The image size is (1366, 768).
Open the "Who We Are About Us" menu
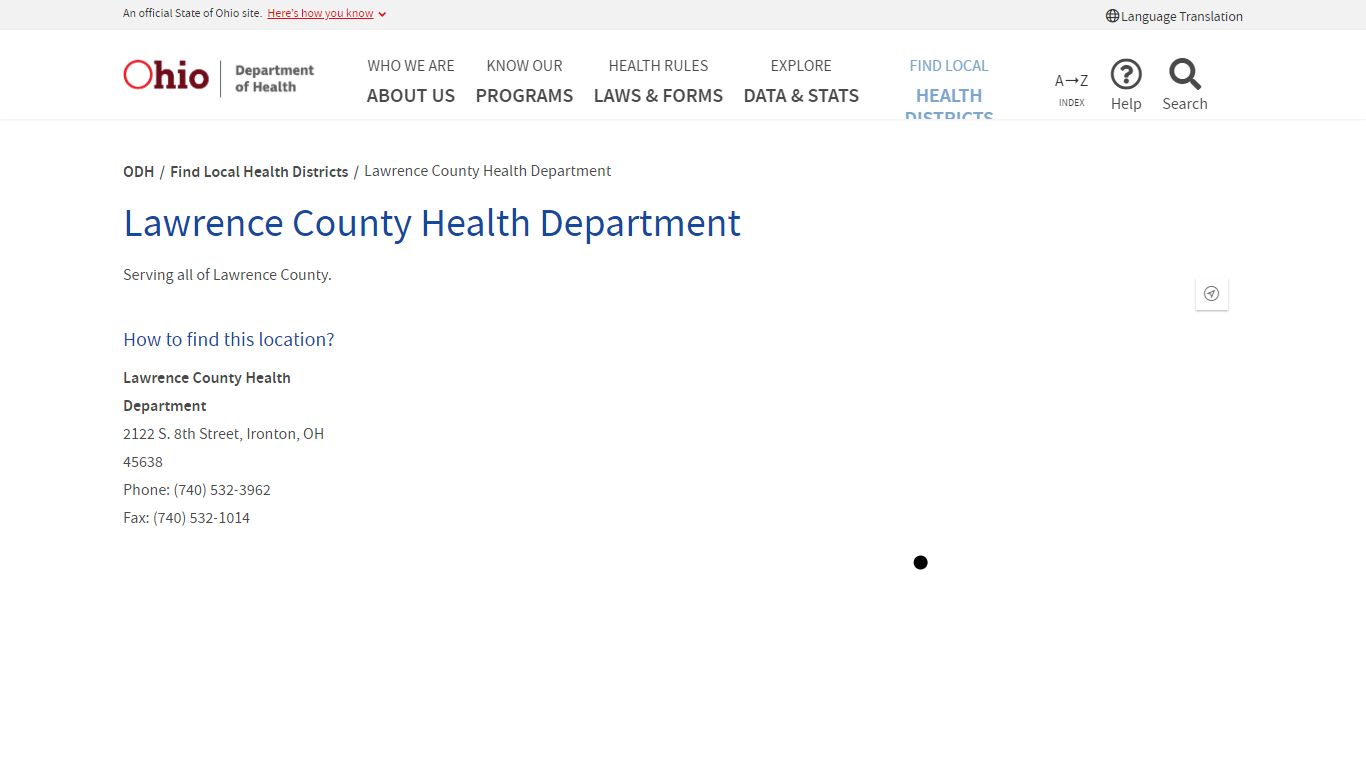click(x=411, y=80)
